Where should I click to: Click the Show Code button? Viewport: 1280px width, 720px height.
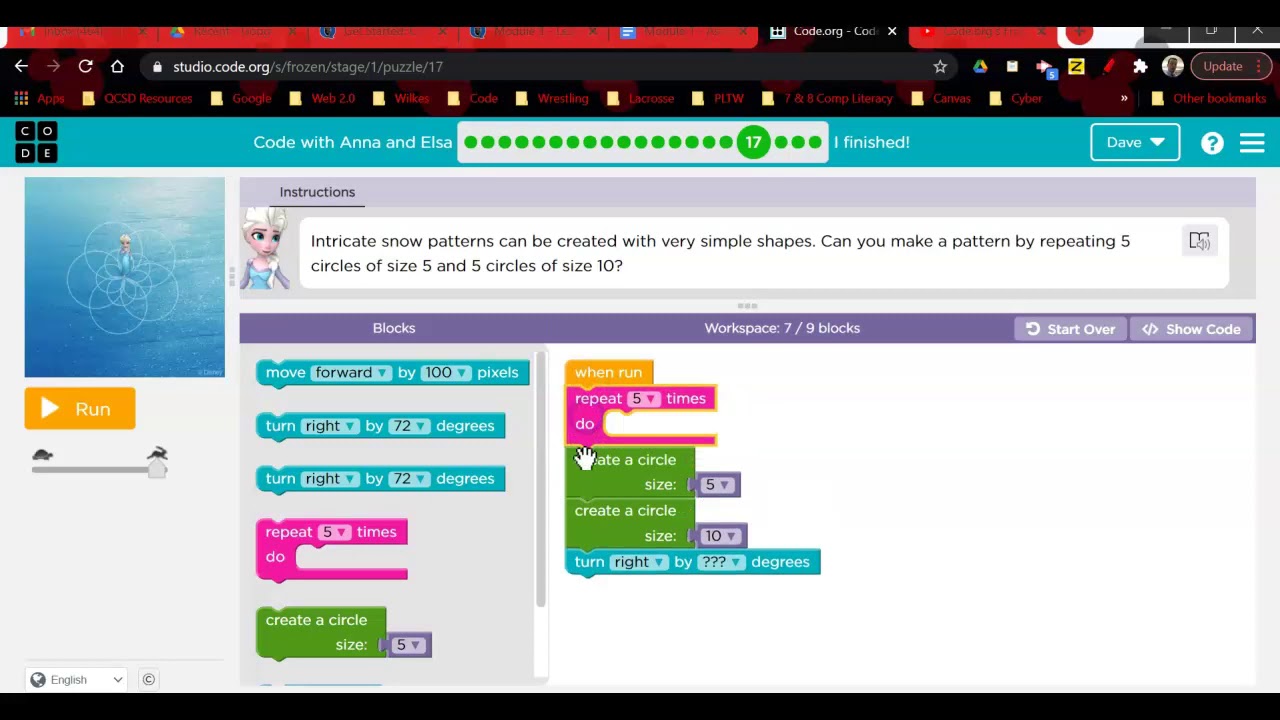(x=1191, y=329)
